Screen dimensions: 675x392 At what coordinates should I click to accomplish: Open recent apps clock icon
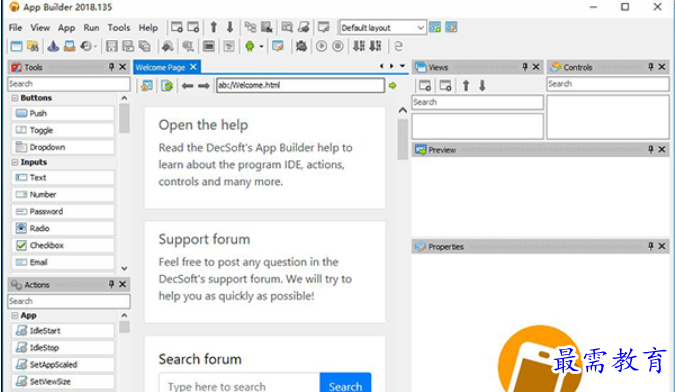coord(86,46)
